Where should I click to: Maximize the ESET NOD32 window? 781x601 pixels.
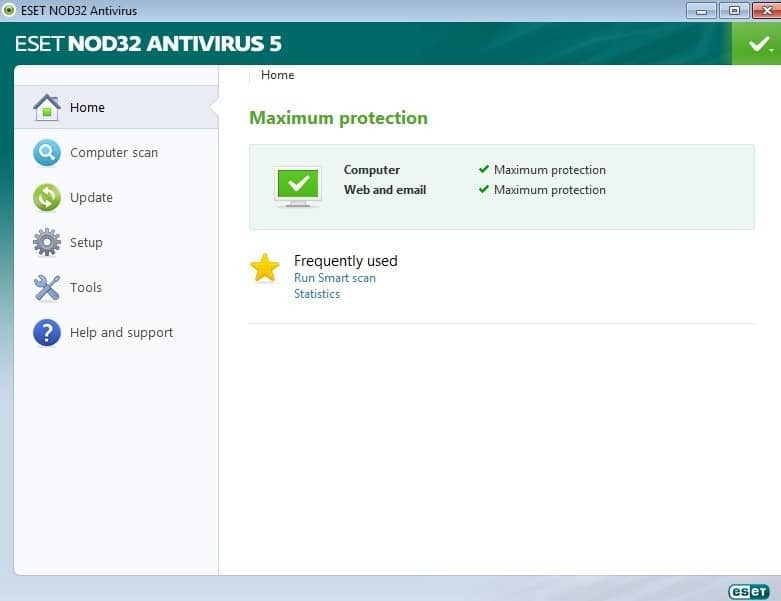point(734,10)
